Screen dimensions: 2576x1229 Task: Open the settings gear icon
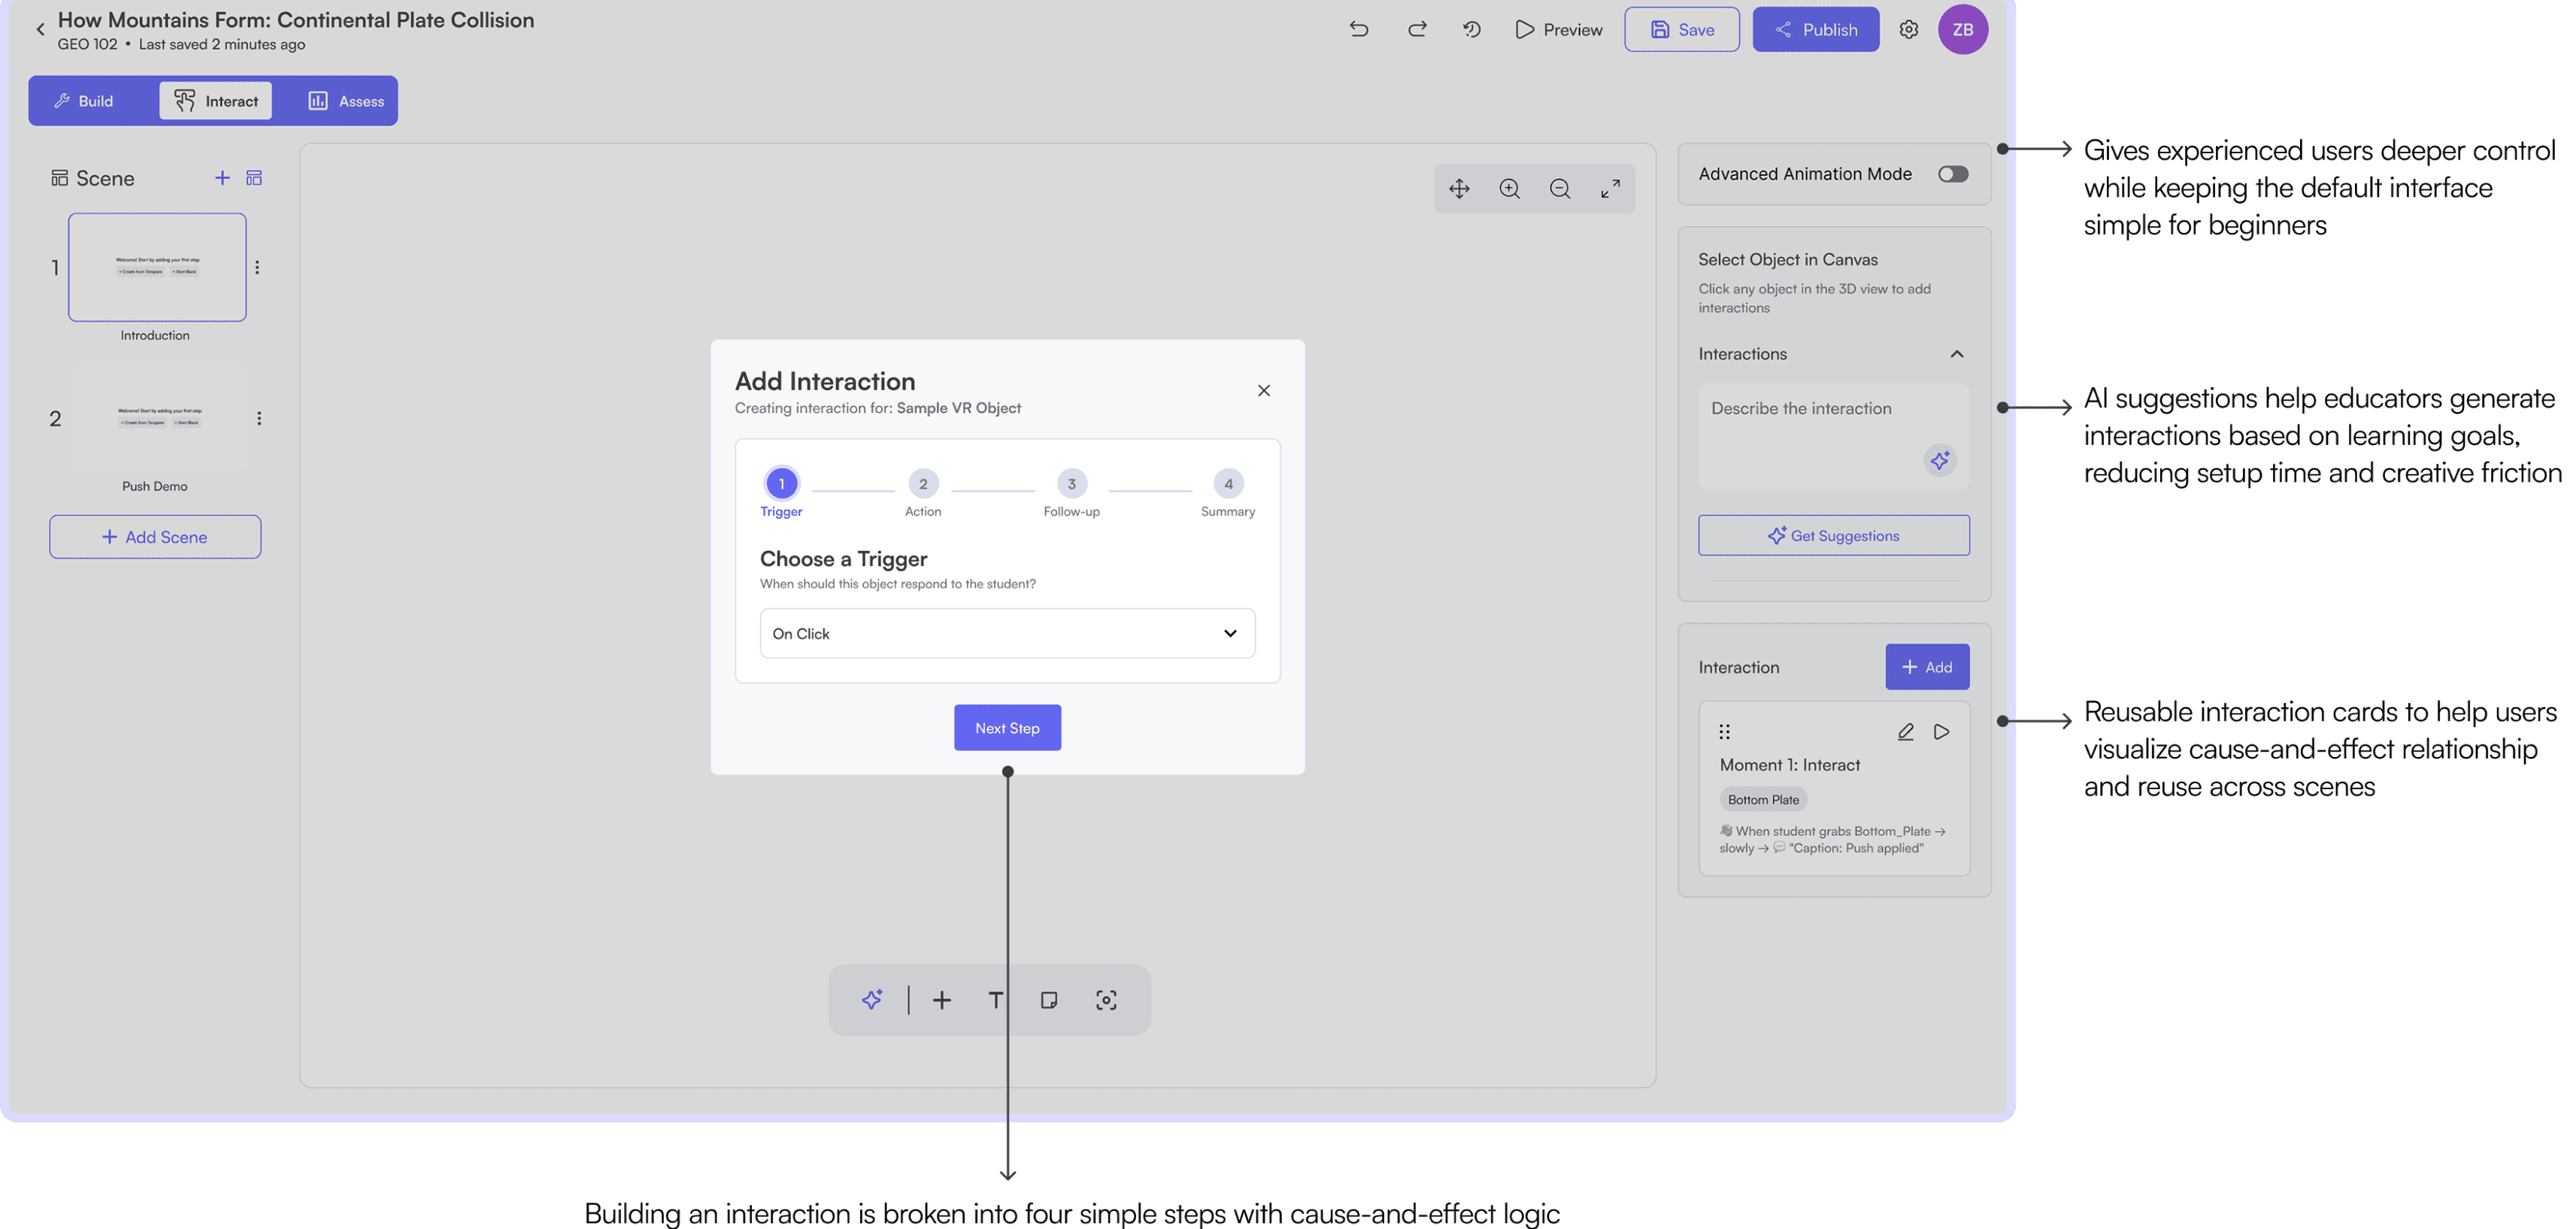tap(1908, 29)
